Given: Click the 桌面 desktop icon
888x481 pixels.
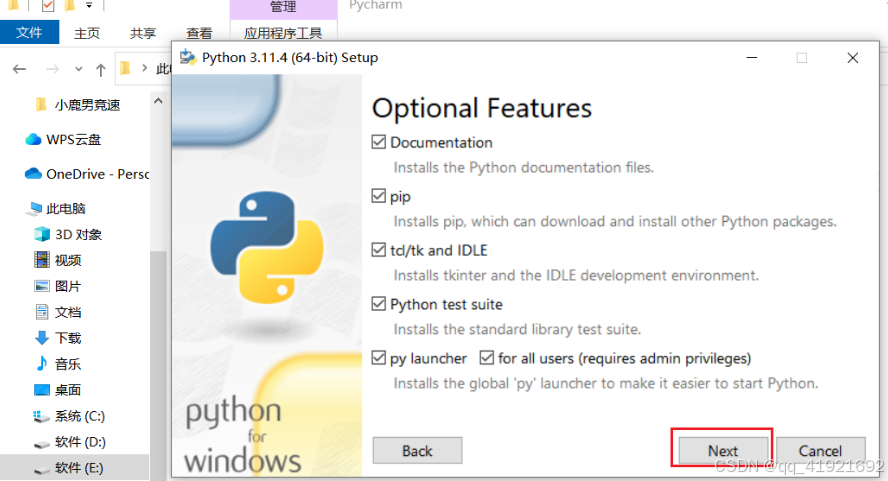Looking at the screenshot, I should (x=42, y=390).
